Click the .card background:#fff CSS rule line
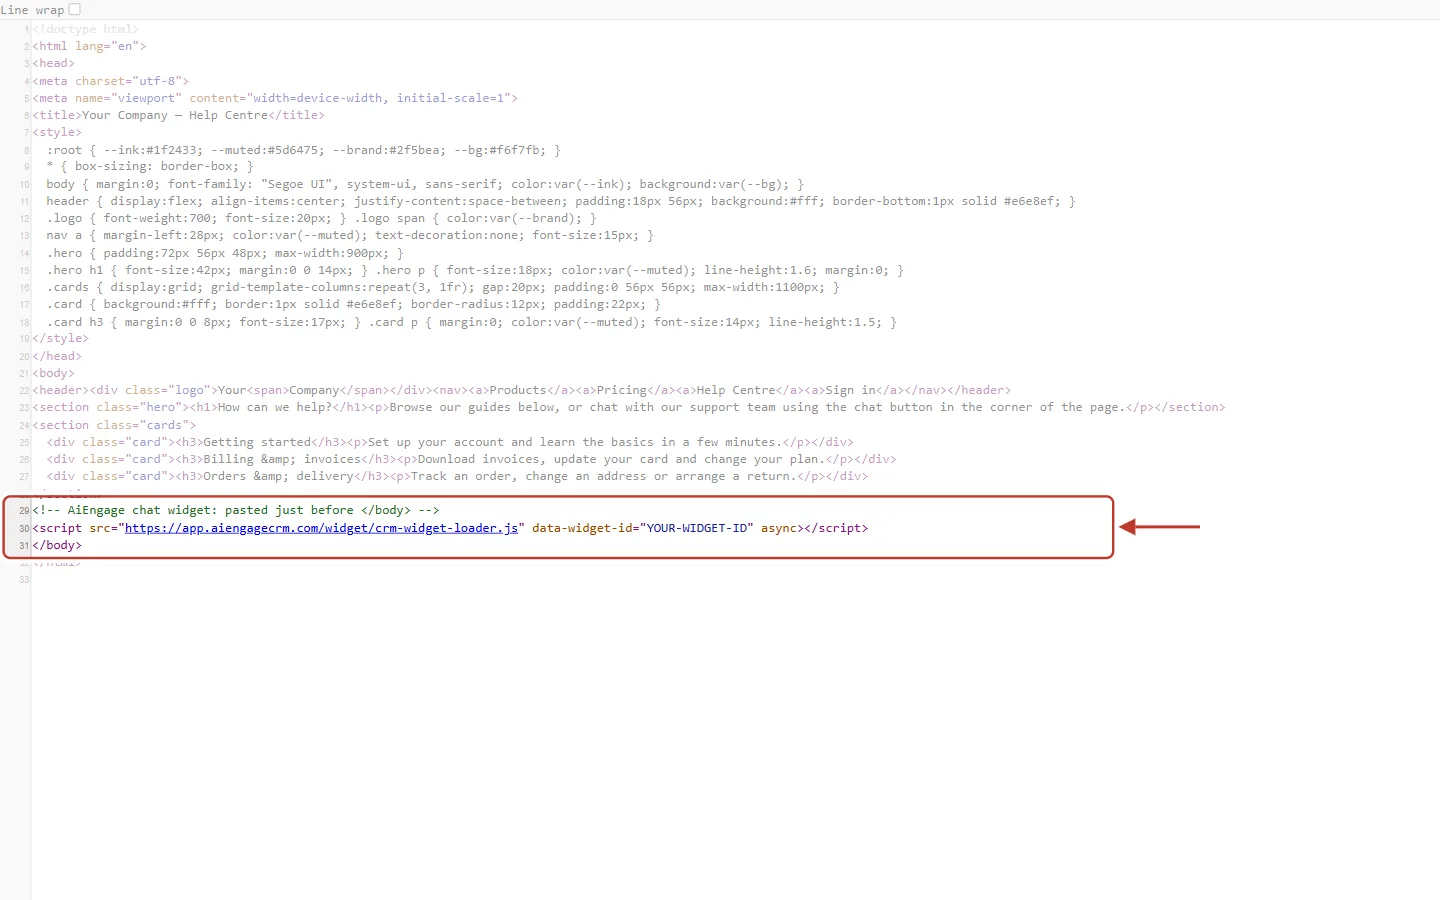This screenshot has height=900, width=1440. pyautogui.click(x=353, y=304)
